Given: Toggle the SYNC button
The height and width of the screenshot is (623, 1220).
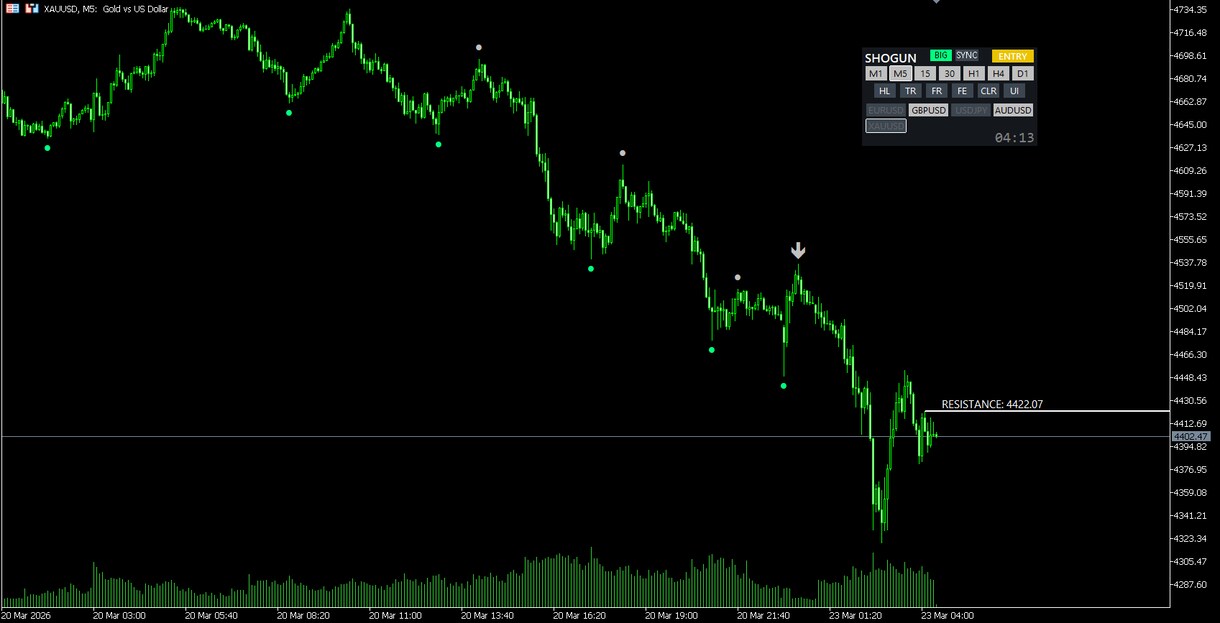Looking at the screenshot, I should pyautogui.click(x=967, y=56).
